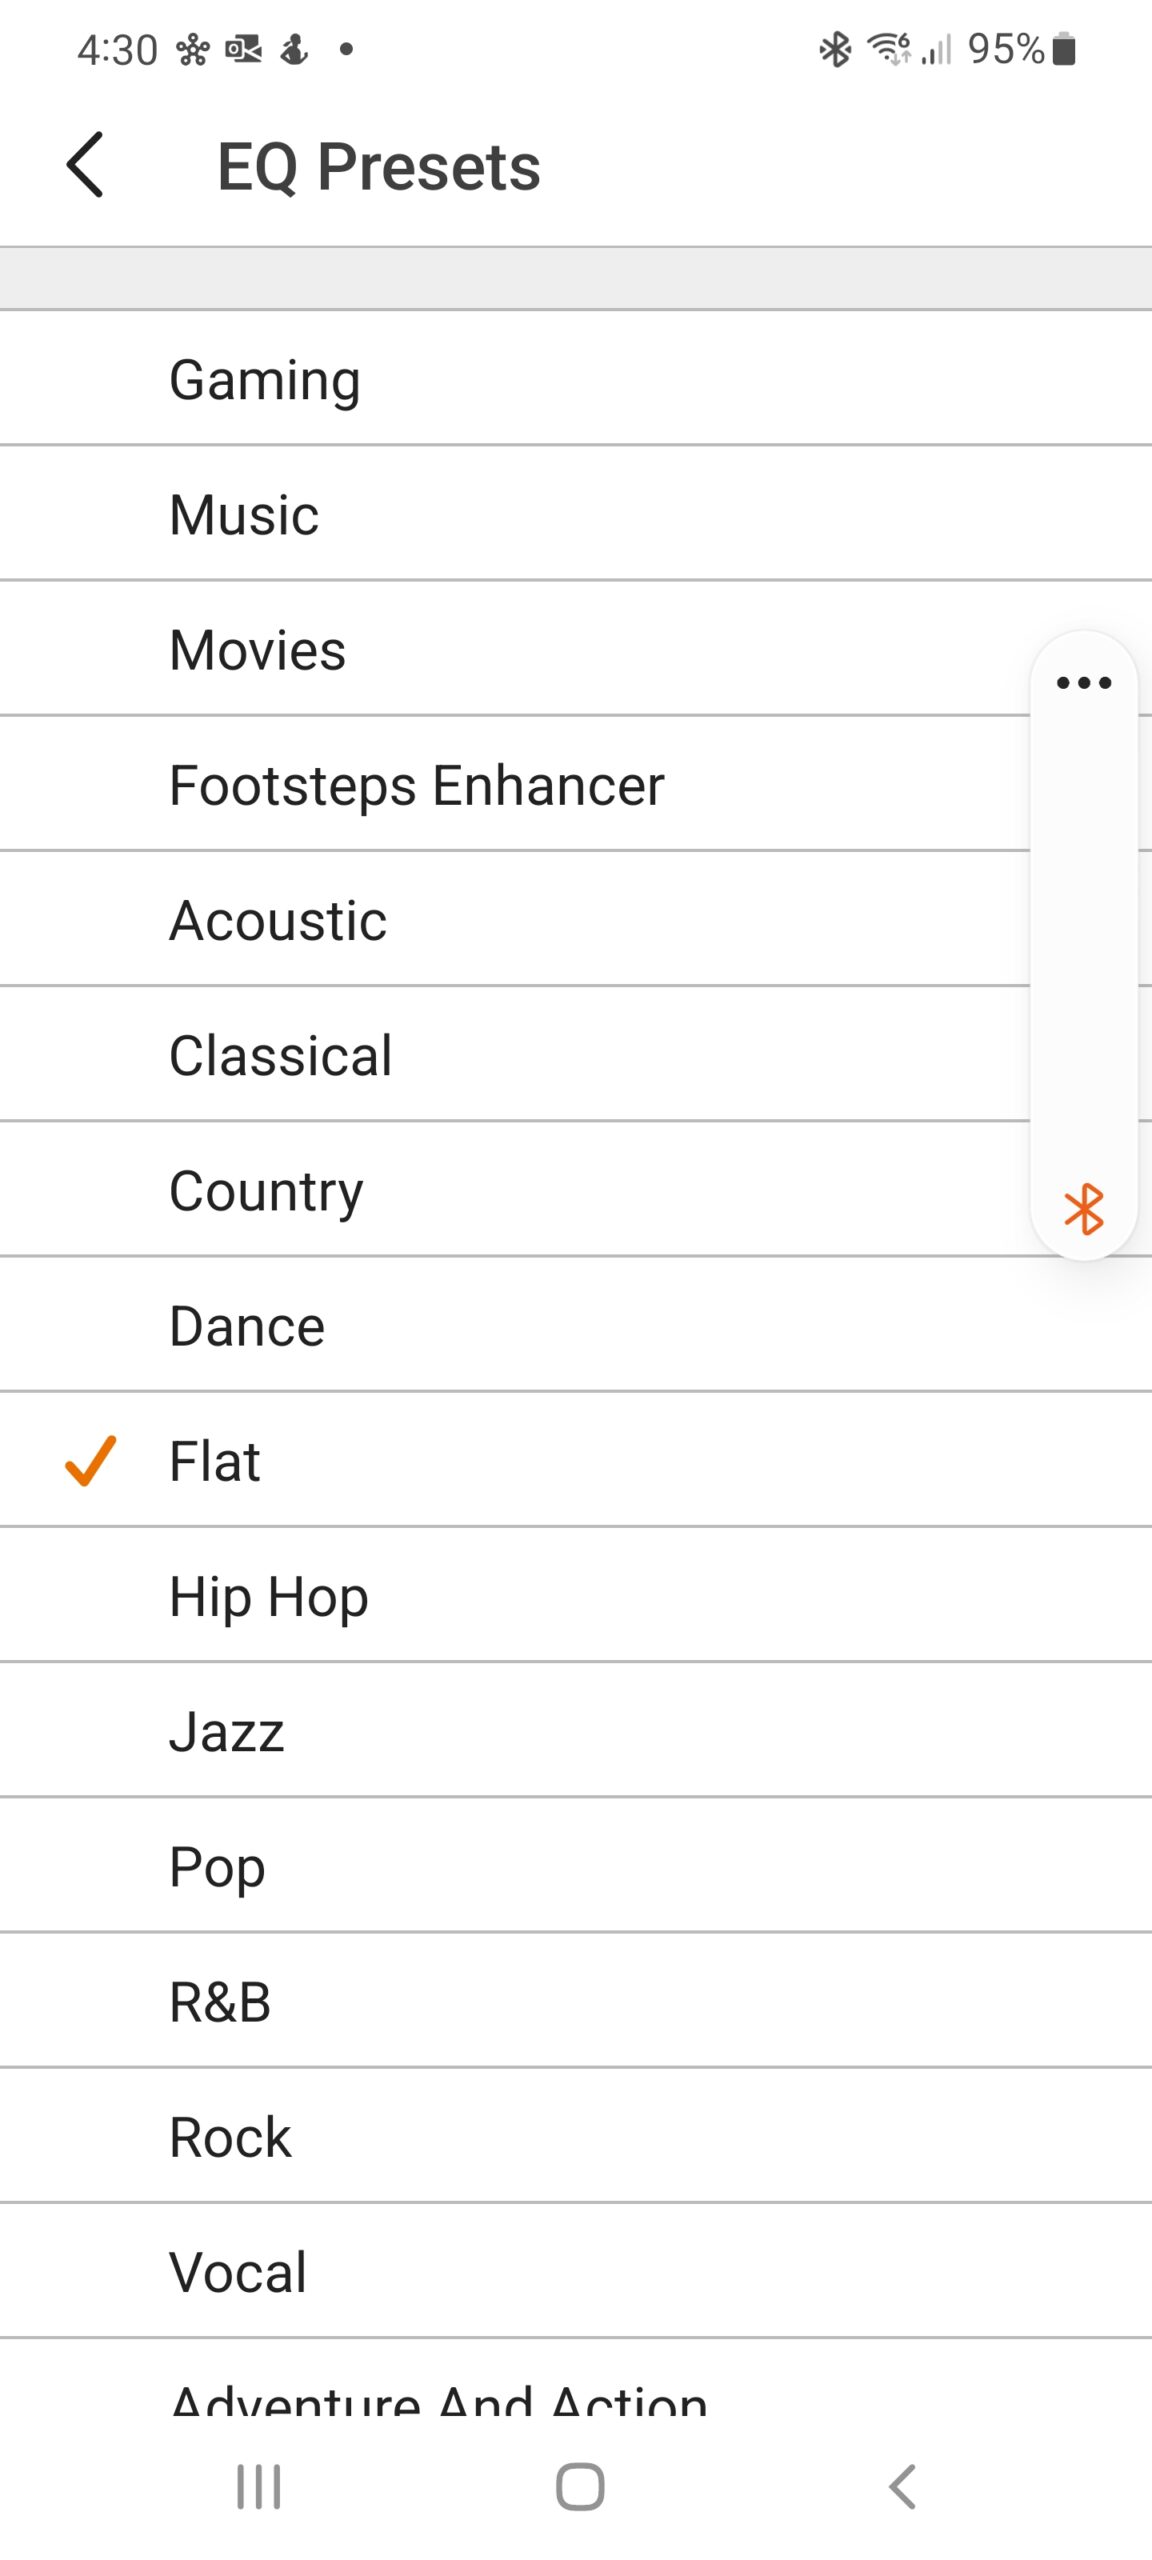Tap the back arrow beside EQ Presets
The image size is (1152, 2560).
point(86,165)
